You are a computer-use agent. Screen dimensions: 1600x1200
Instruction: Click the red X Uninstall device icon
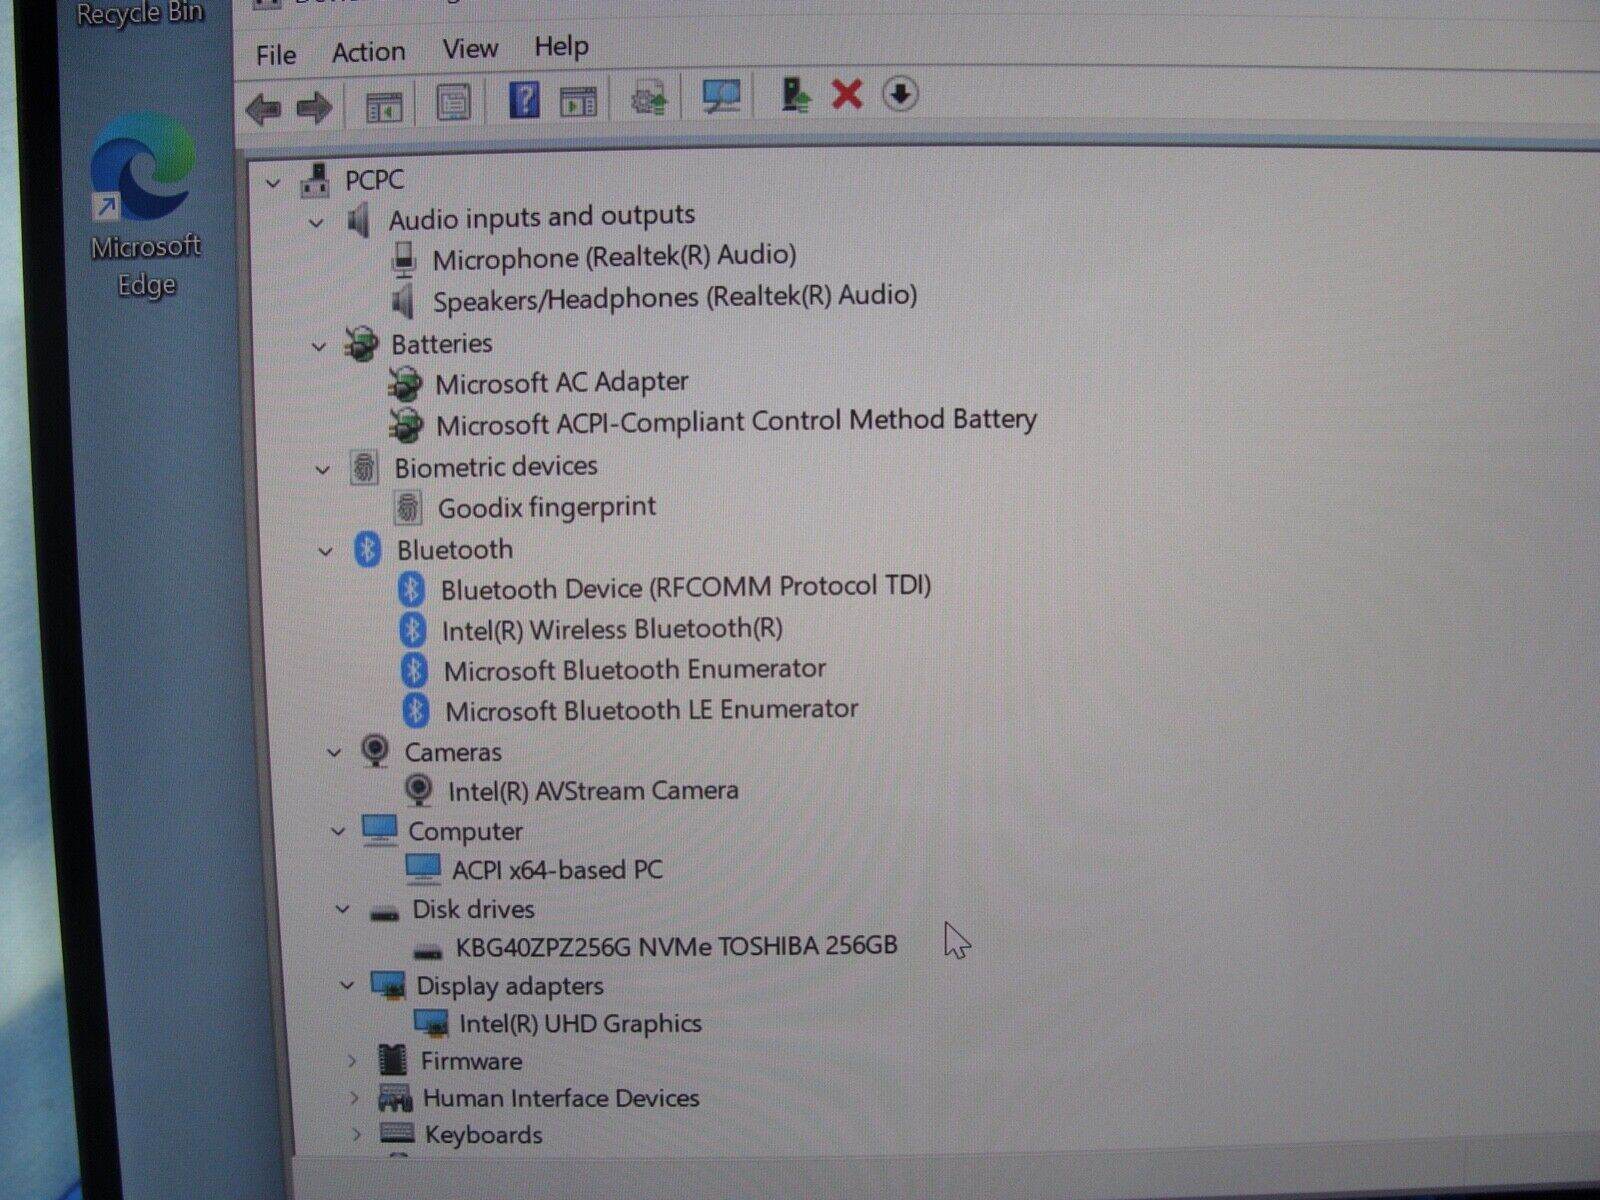(x=847, y=96)
